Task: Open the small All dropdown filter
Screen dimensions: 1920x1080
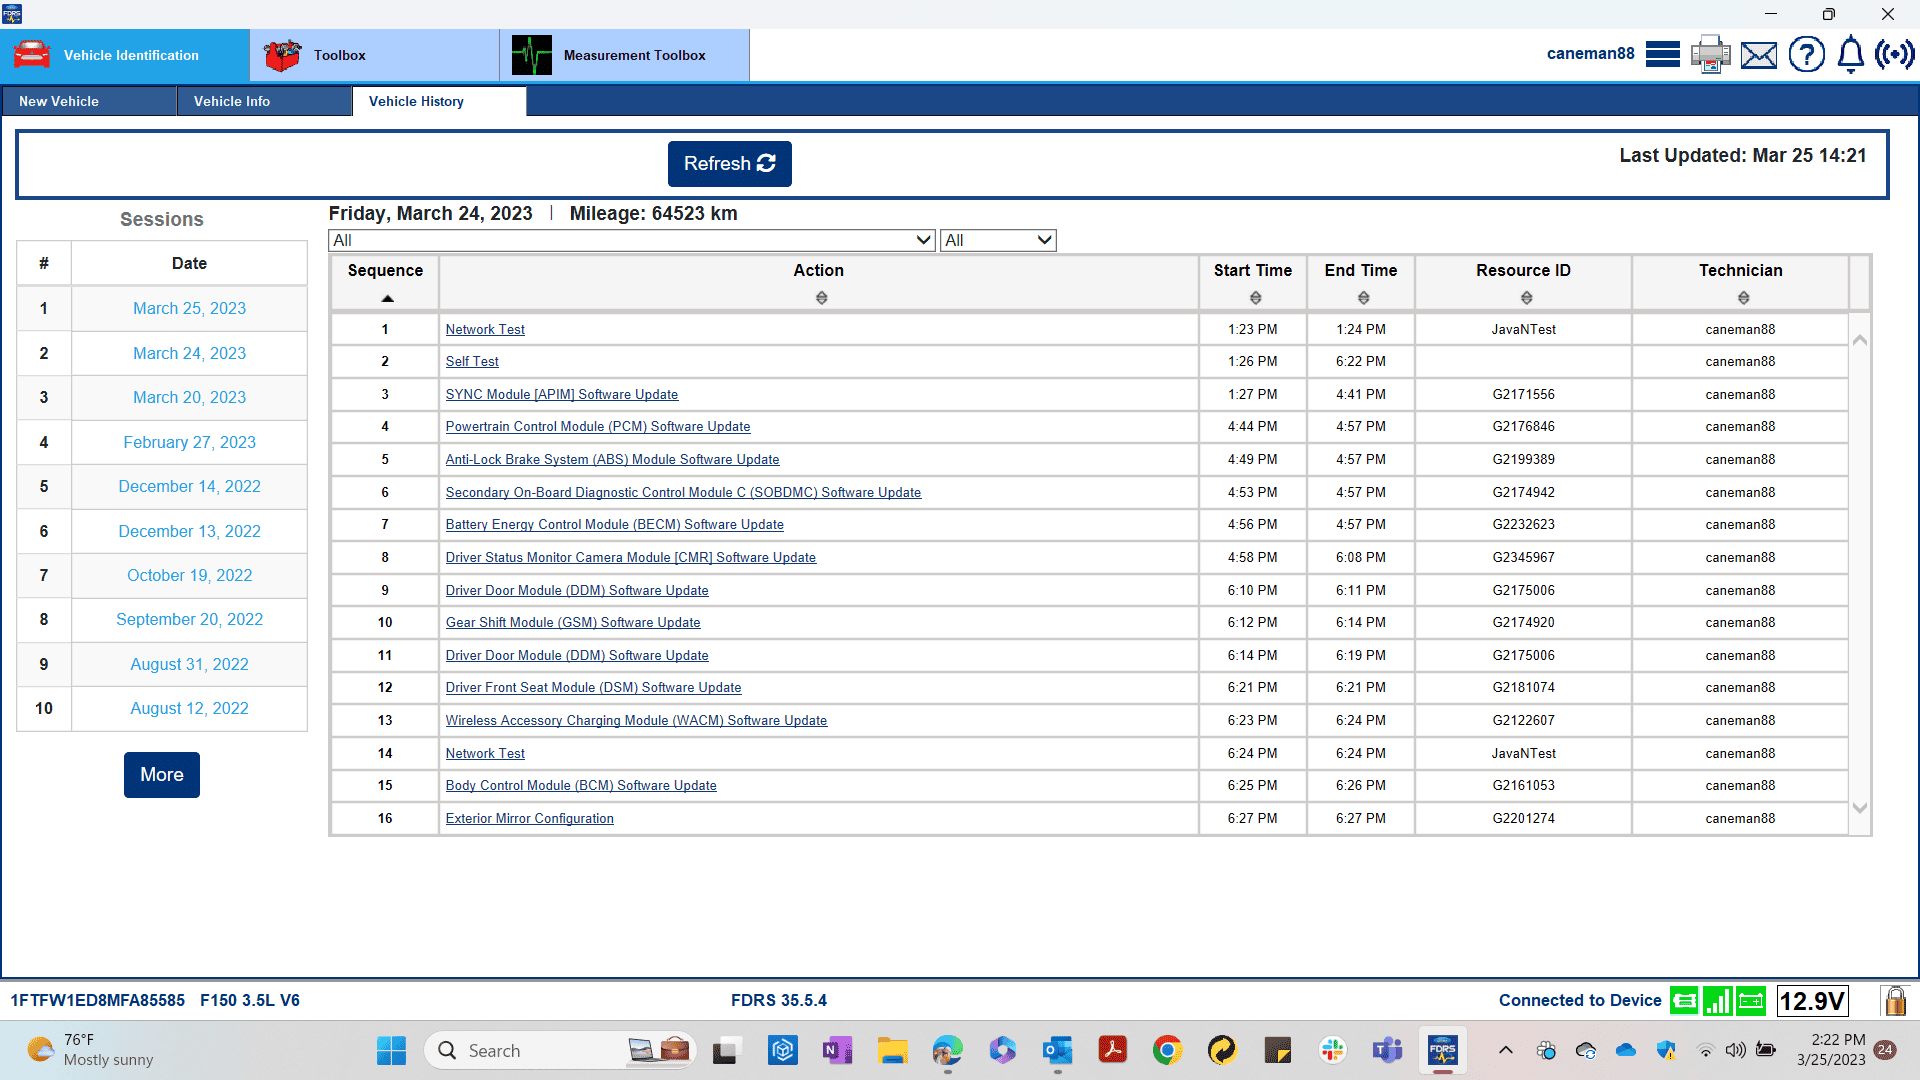Action: click(x=998, y=240)
